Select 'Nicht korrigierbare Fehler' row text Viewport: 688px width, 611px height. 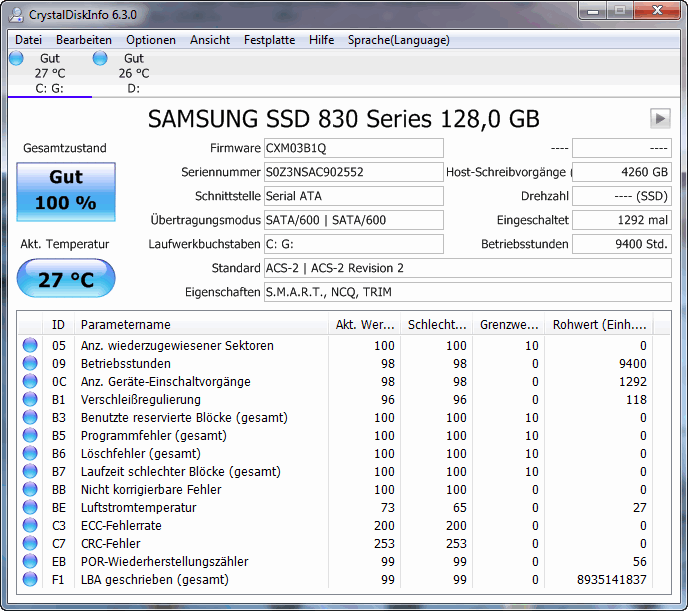(x=151, y=490)
